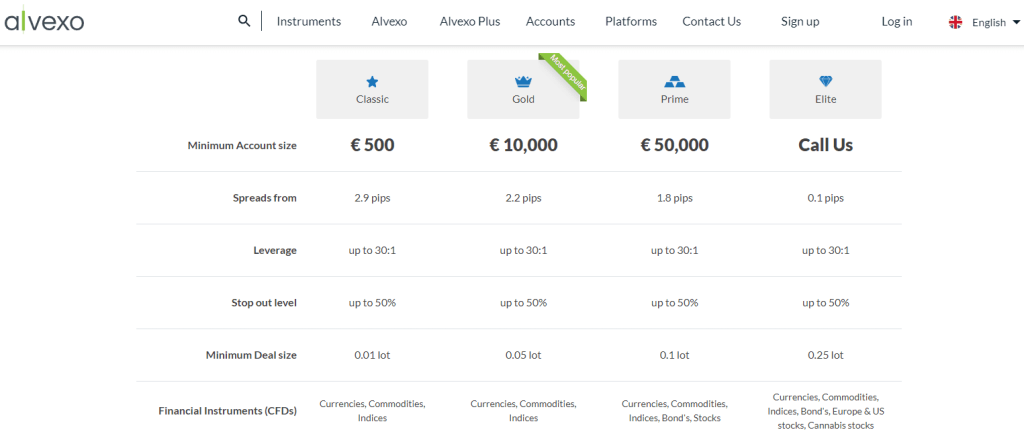Click the 0.1 pips value
This screenshot has height=438, width=1024.
coord(825,198)
